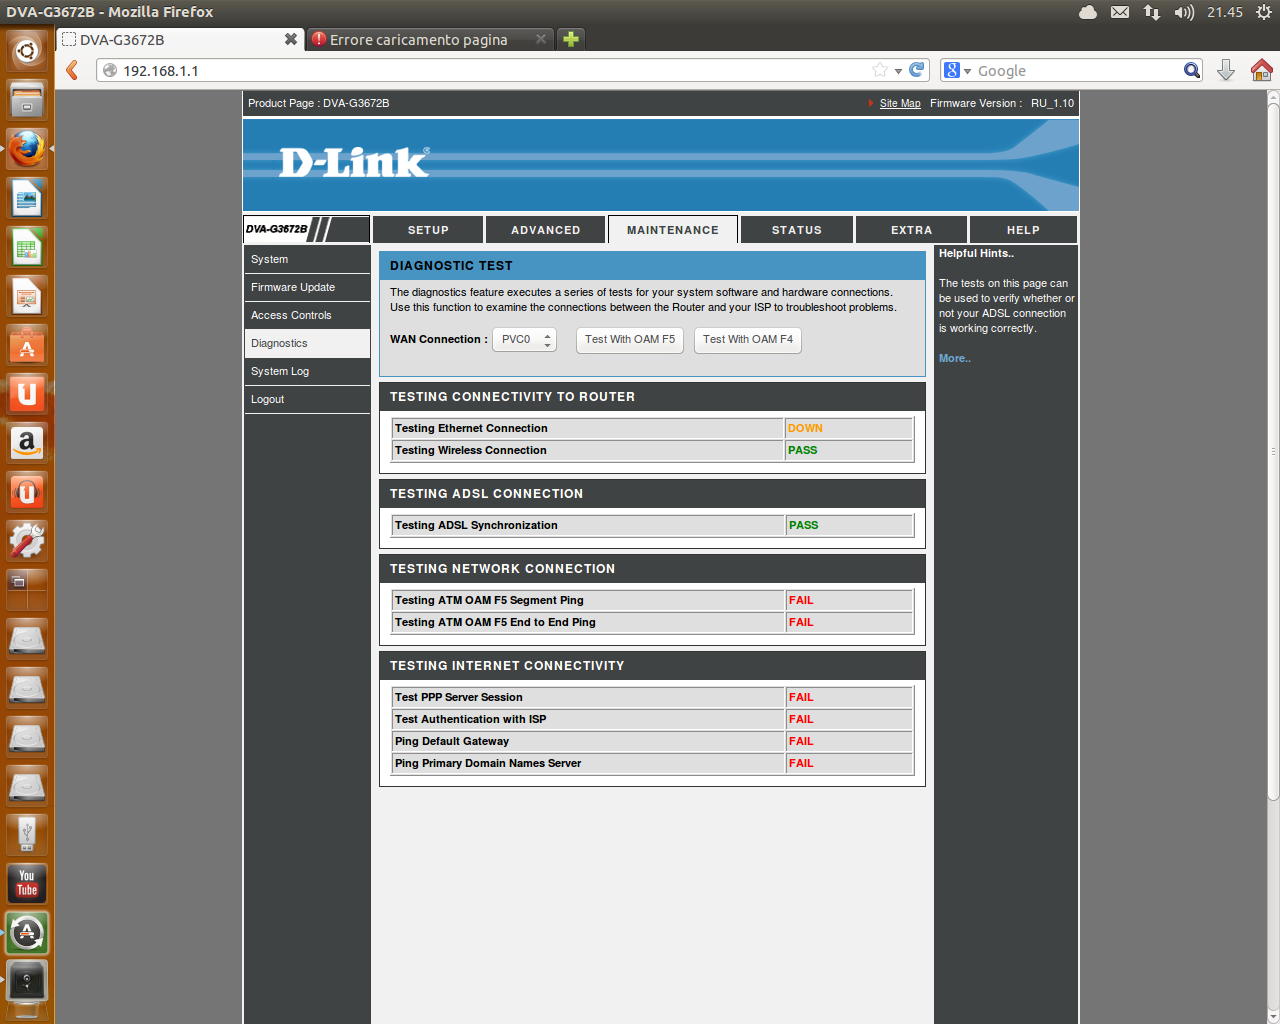Reload the page with the refresh icon

coord(917,70)
